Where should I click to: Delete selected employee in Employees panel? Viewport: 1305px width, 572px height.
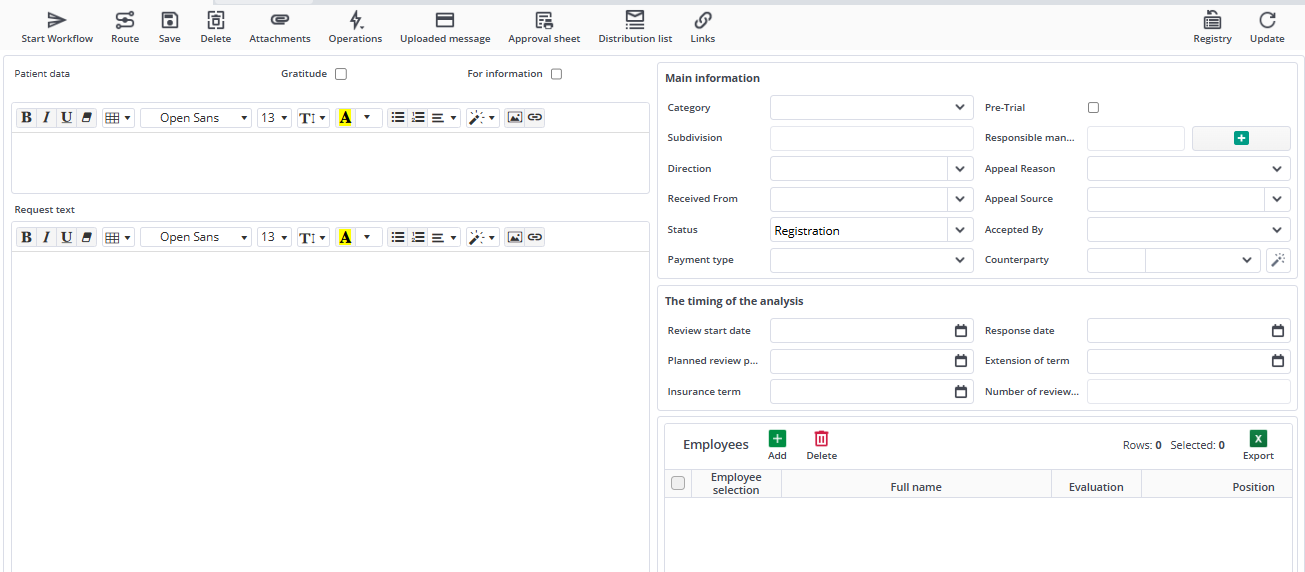[x=821, y=445]
